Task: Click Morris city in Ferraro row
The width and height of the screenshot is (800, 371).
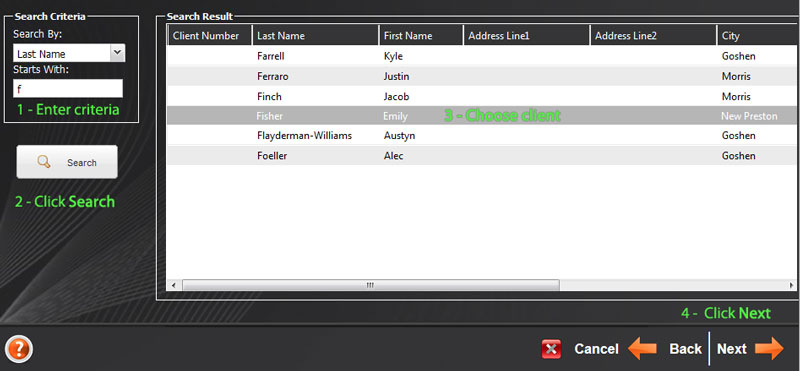Action: (736, 77)
